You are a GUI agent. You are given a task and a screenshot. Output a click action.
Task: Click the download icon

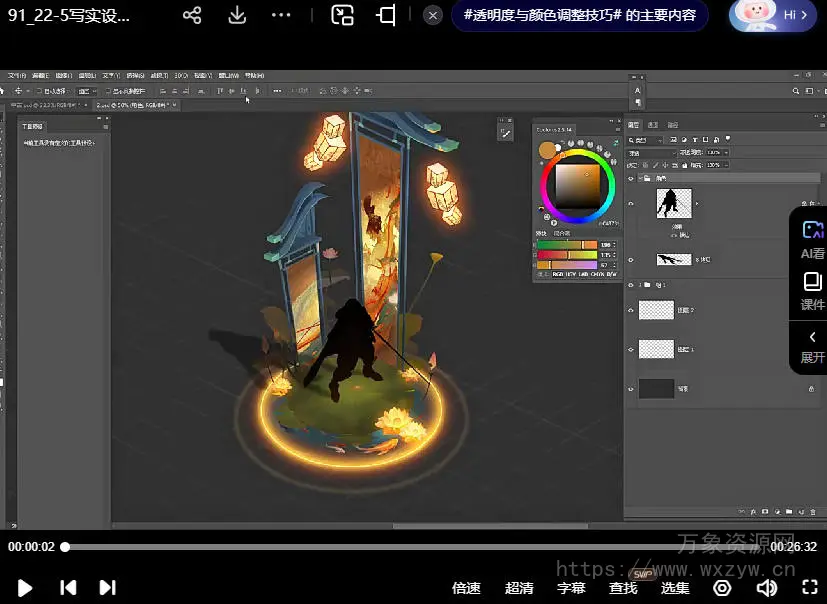coord(237,16)
